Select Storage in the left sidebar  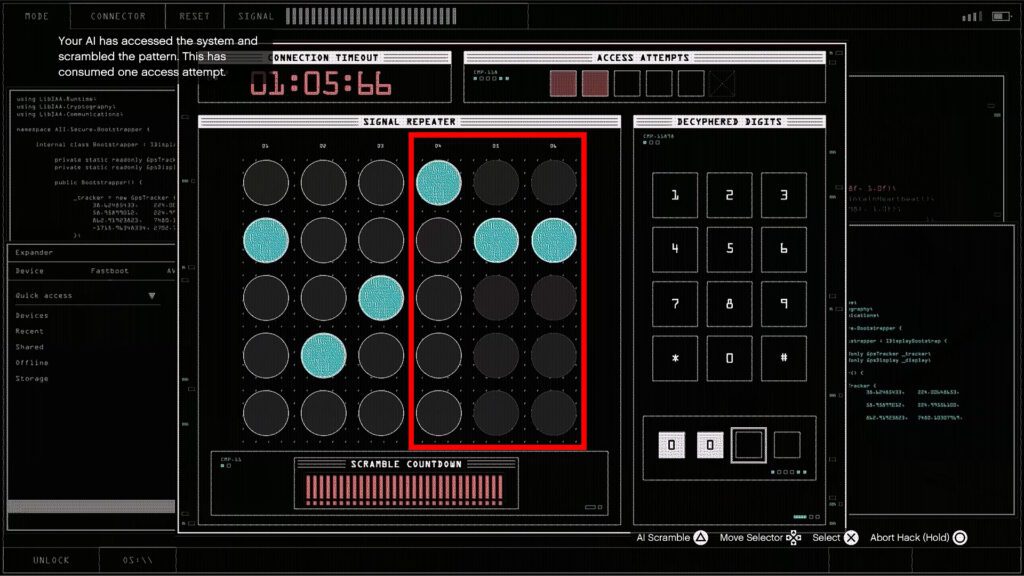tap(32, 378)
